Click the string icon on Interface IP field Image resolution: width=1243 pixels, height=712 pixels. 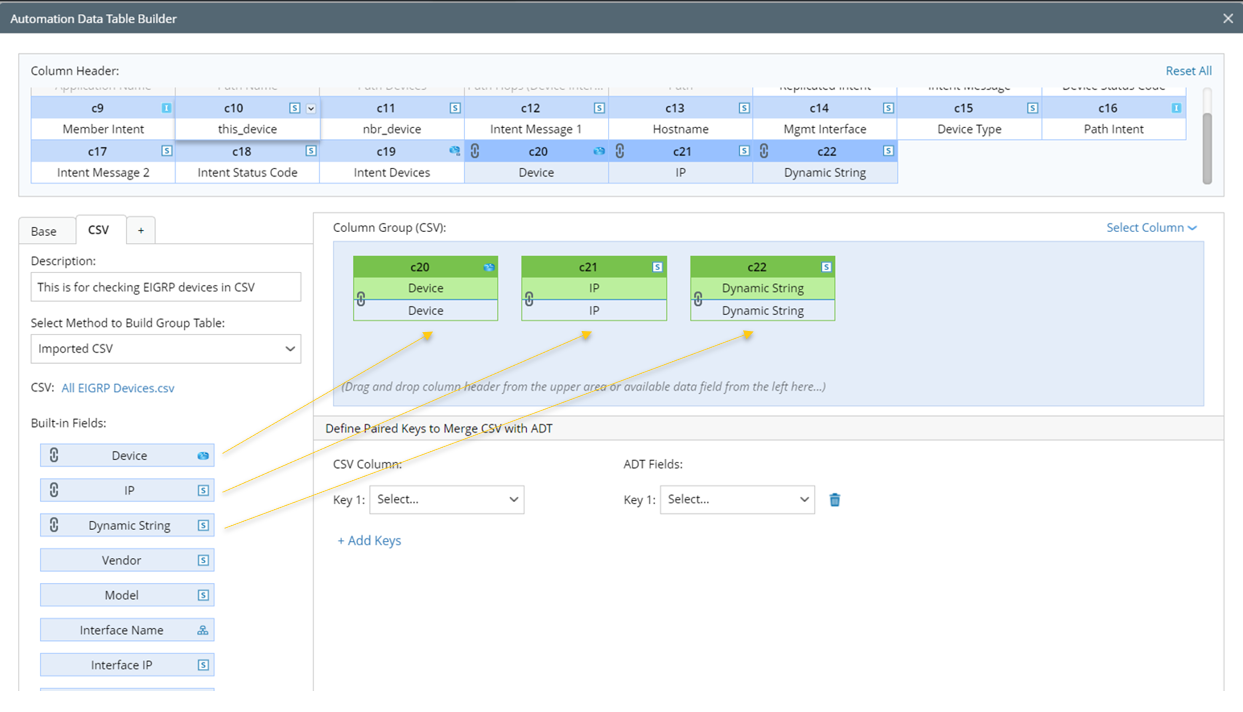pos(203,665)
